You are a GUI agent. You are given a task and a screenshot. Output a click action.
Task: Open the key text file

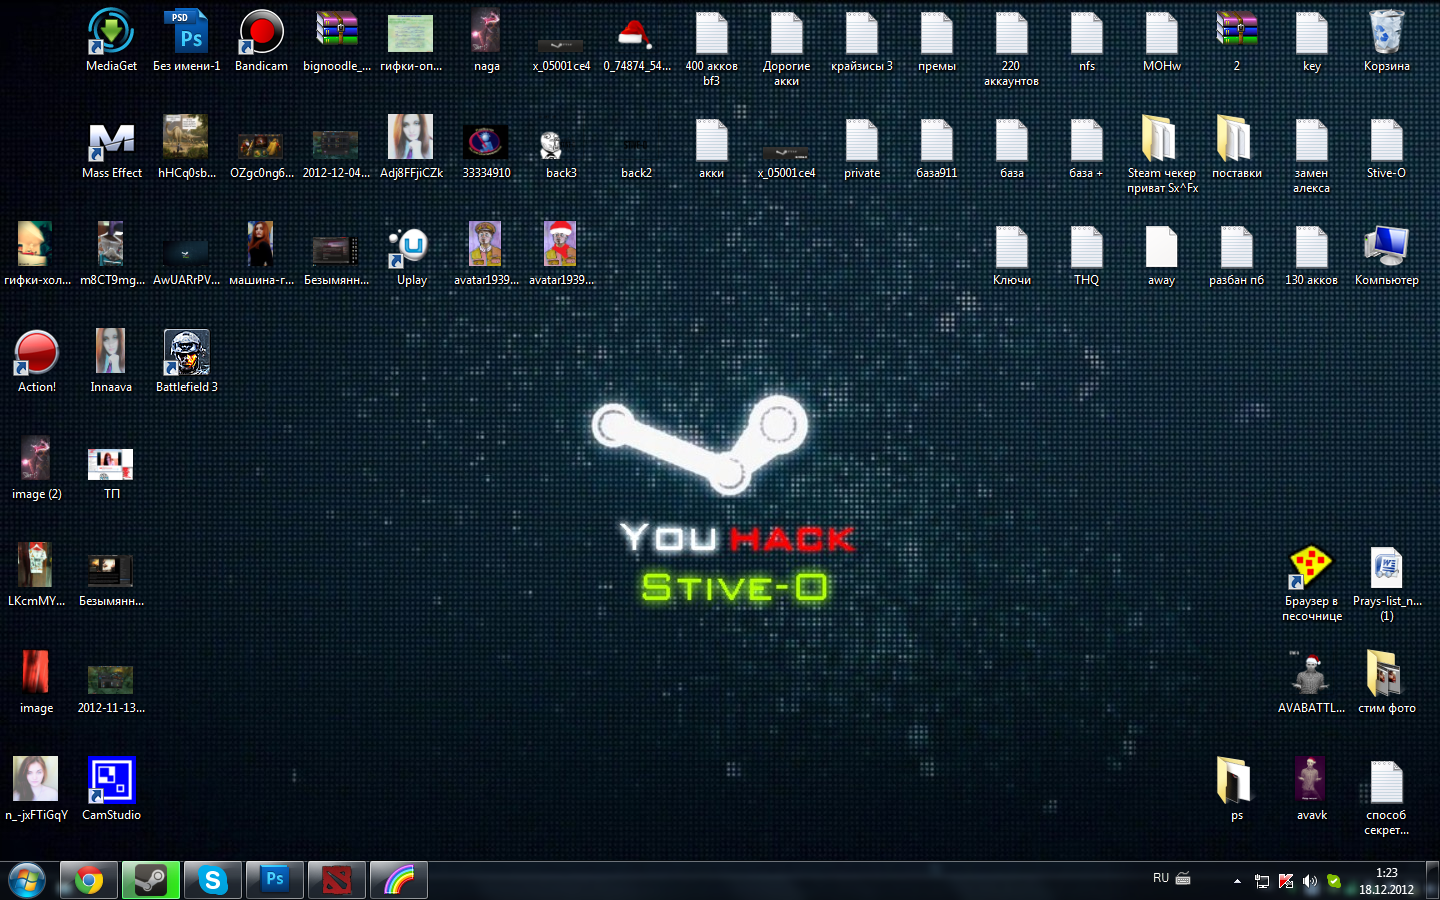click(1311, 40)
